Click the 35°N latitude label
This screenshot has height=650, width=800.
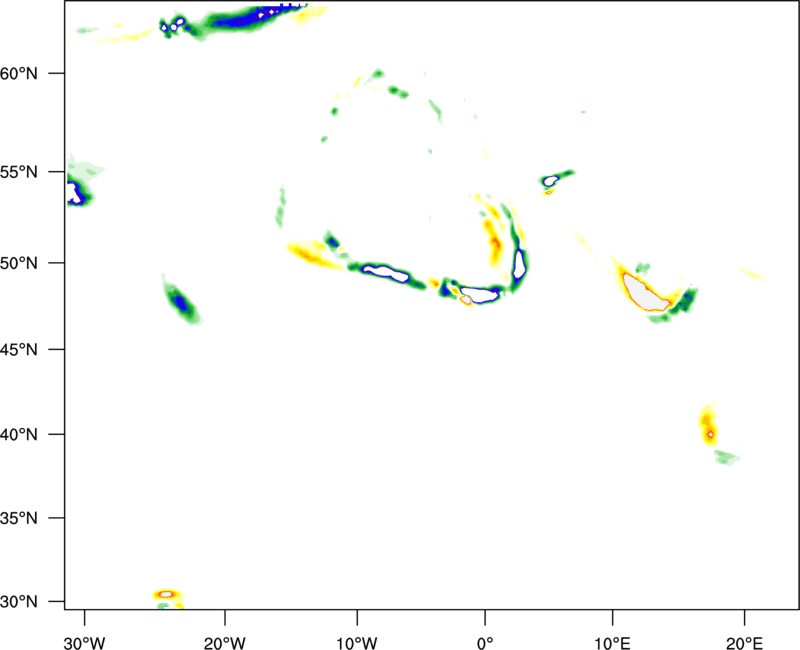18,518
